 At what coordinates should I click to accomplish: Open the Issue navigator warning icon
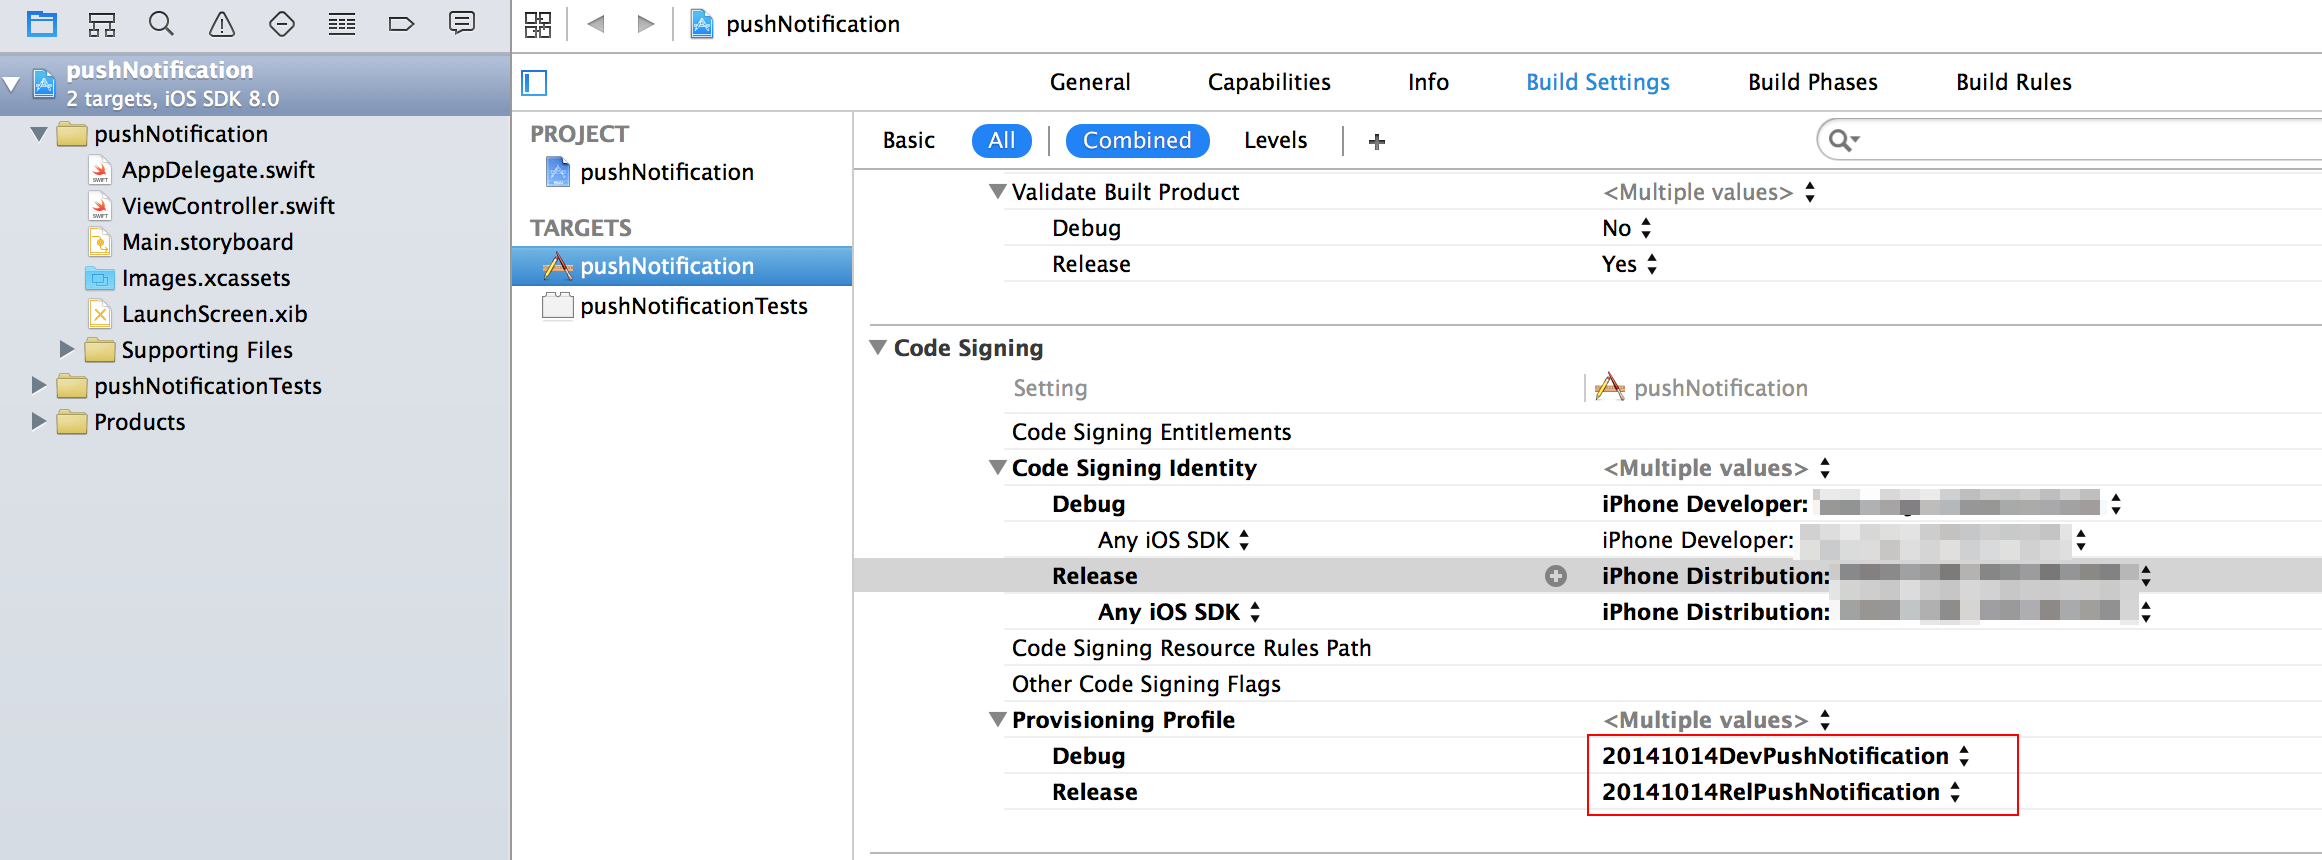click(x=222, y=23)
